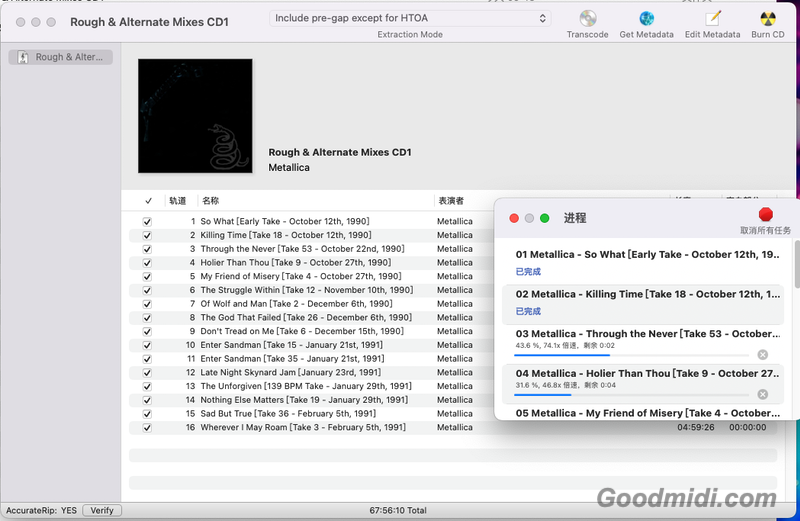Uncheck track 9 Don't Tread on Me
Viewport: 800px width, 521px height.
[x=147, y=332]
